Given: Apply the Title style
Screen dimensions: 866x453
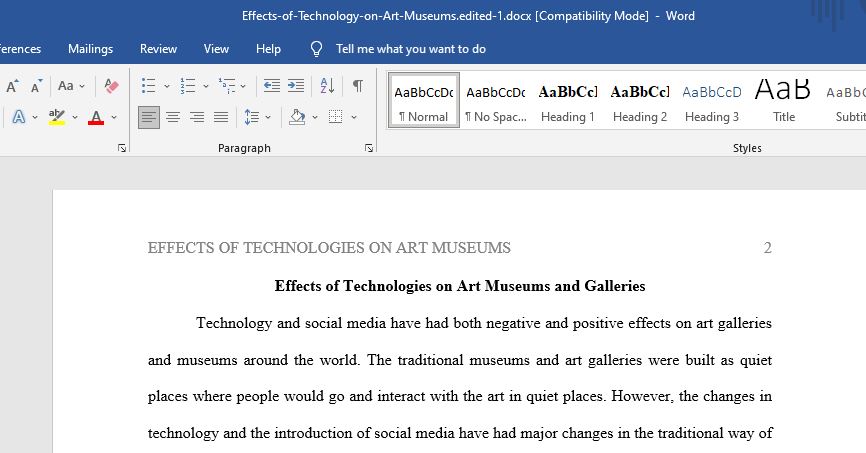Looking at the screenshot, I should 783,100.
